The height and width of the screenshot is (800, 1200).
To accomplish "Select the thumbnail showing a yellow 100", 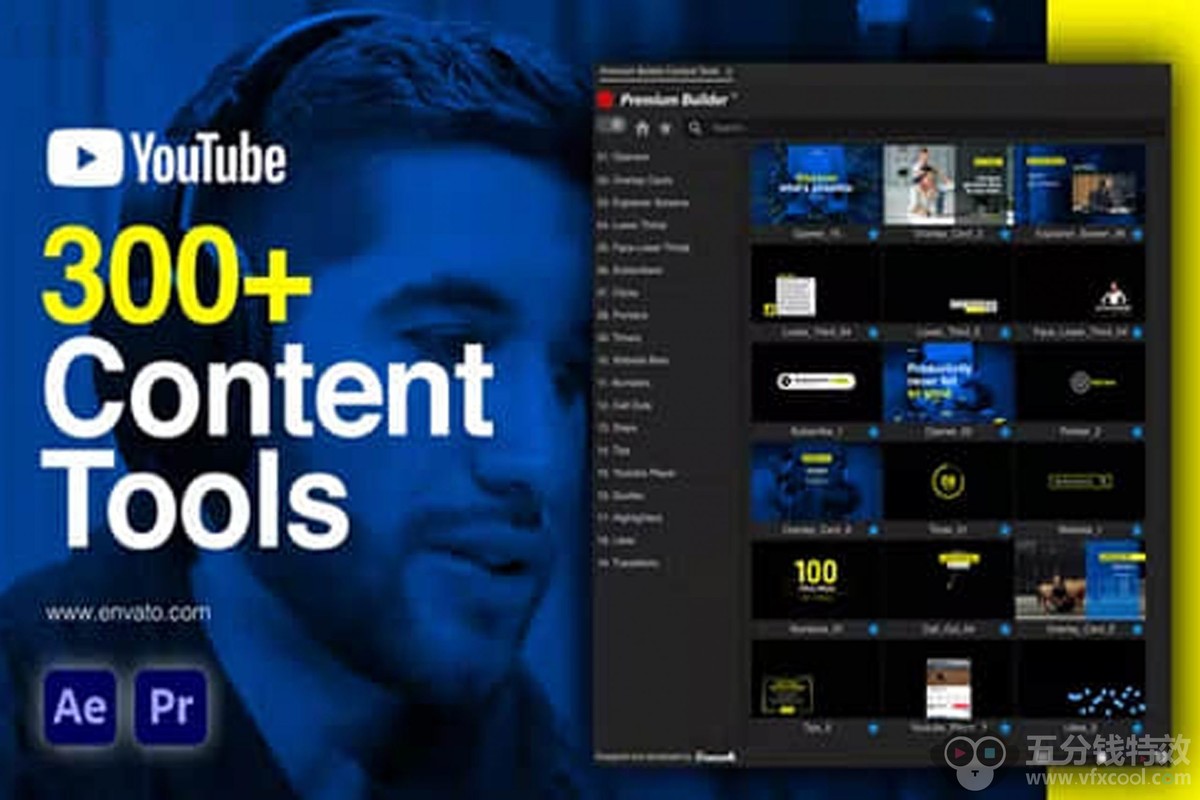I will pos(816,580).
